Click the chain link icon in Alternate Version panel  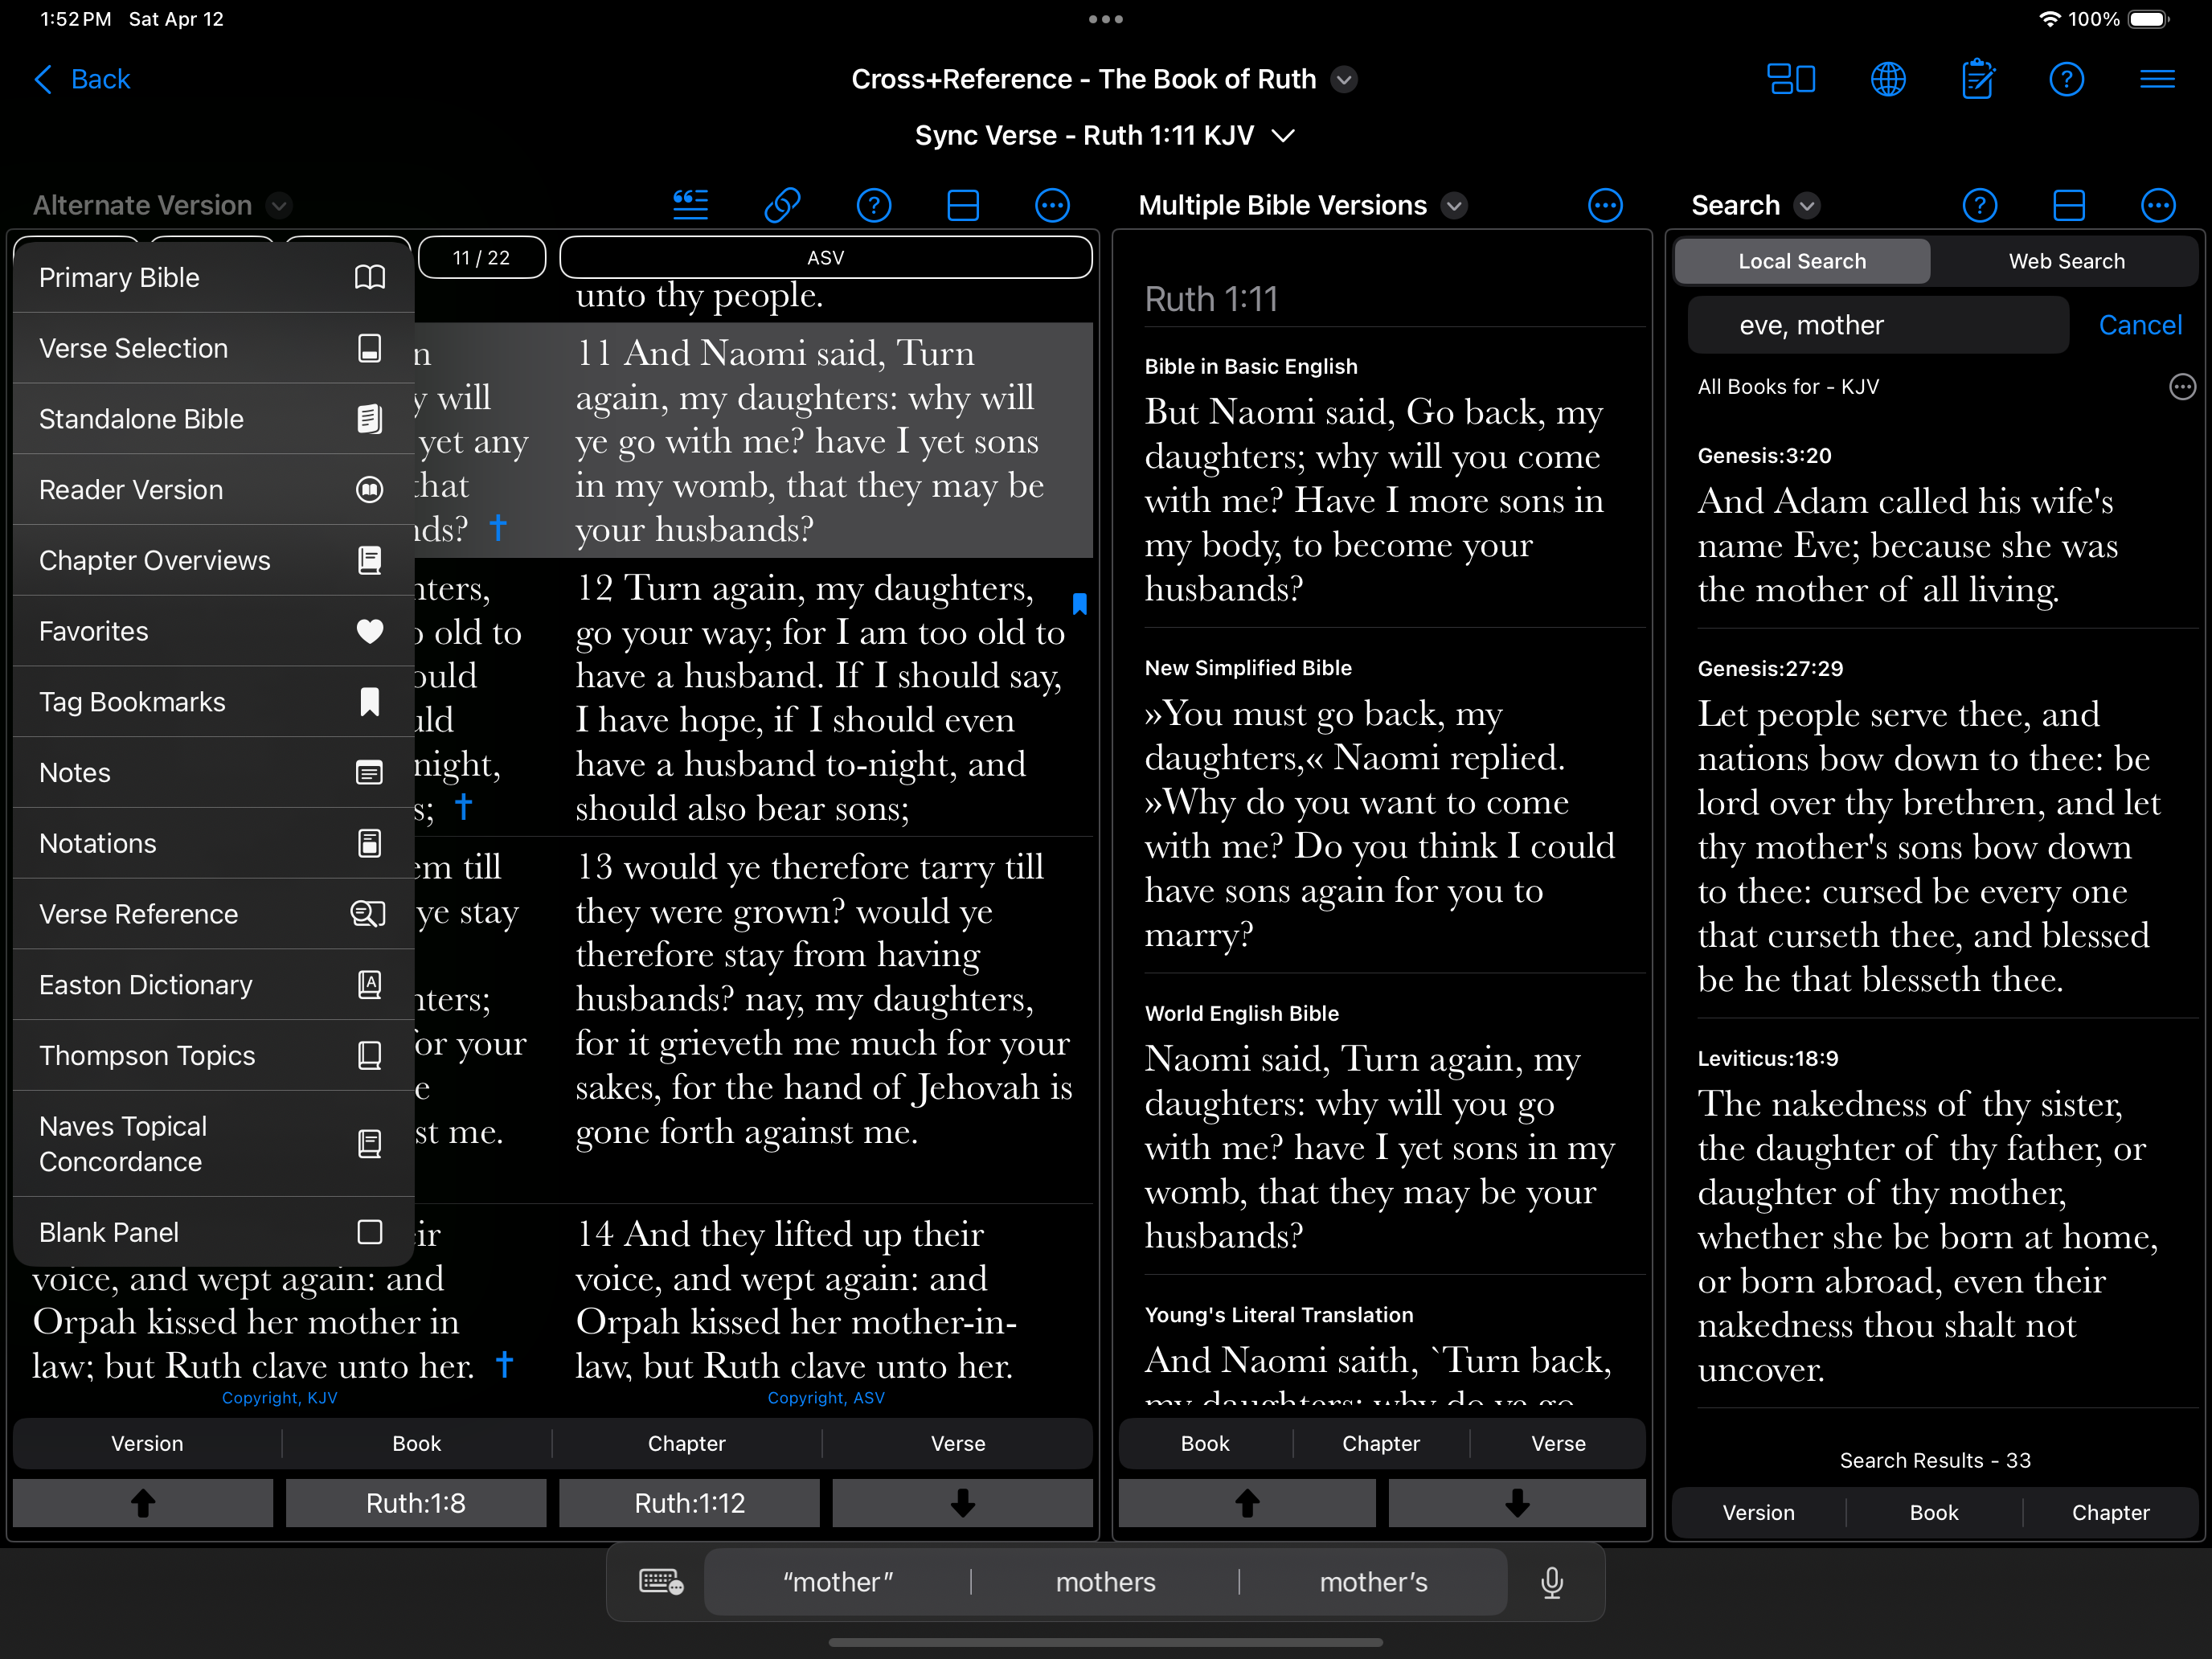coord(782,205)
